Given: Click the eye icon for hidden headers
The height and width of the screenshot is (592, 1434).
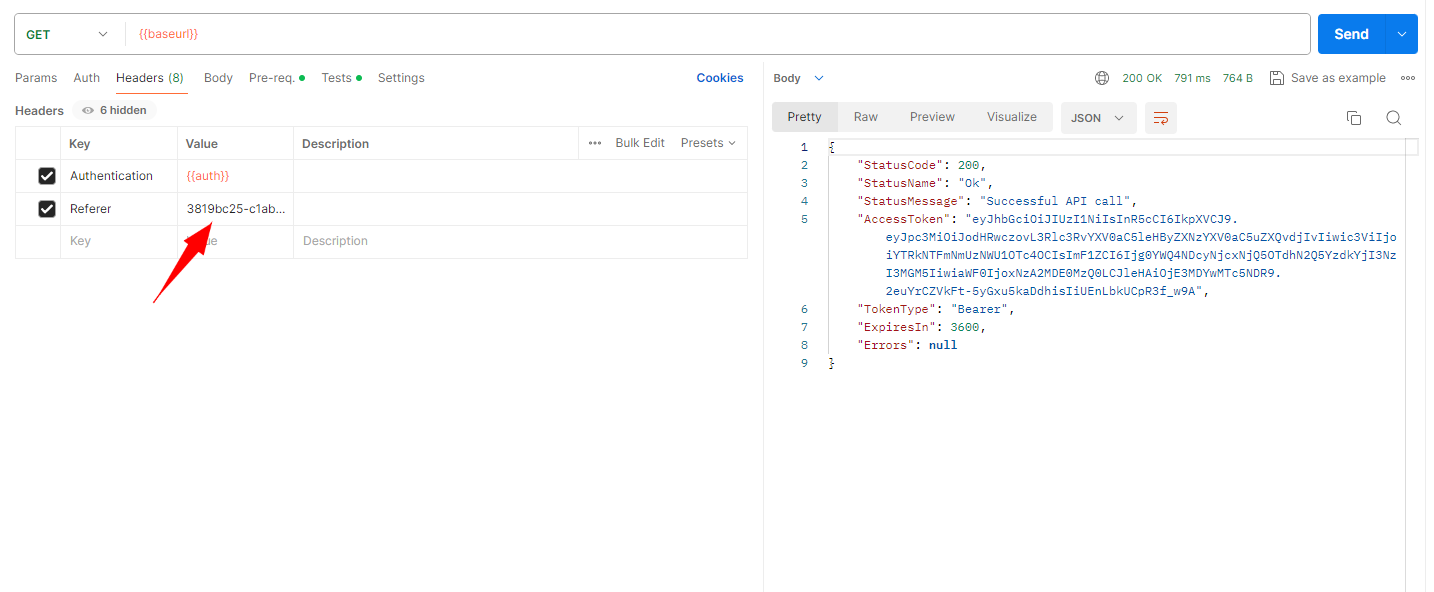Looking at the screenshot, I should [88, 111].
